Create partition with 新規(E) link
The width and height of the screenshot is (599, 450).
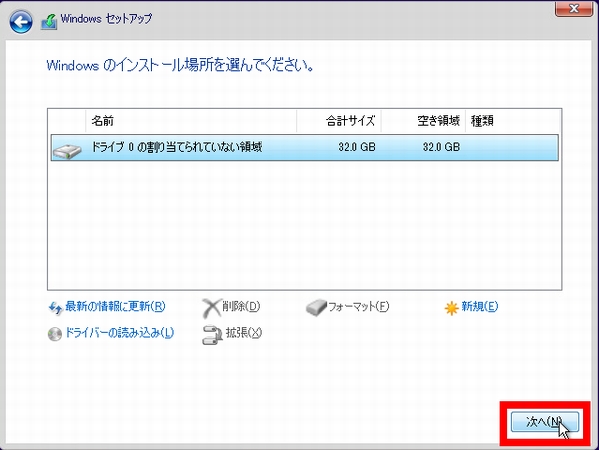pyautogui.click(x=480, y=306)
